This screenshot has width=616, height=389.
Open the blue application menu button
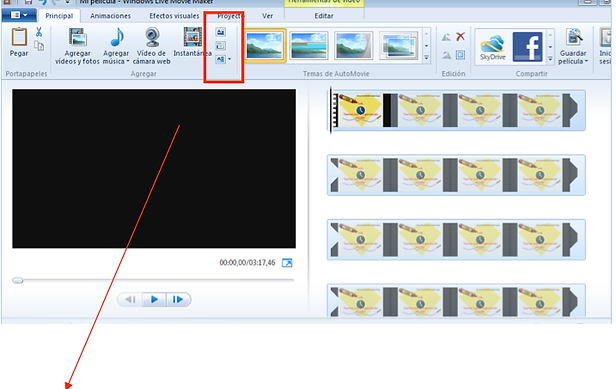coord(19,15)
